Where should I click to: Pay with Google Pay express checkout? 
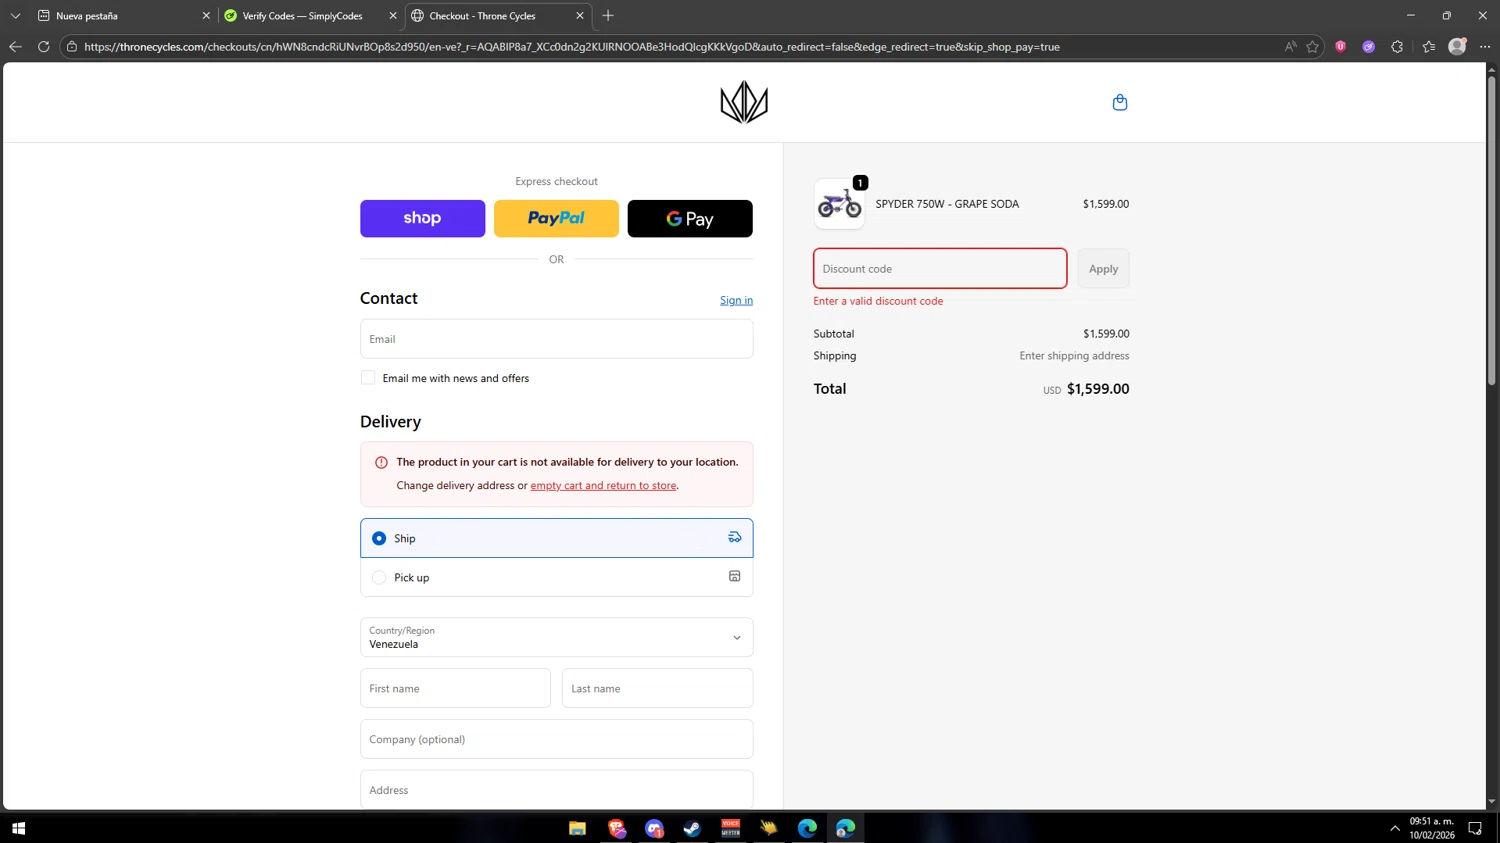click(x=690, y=218)
